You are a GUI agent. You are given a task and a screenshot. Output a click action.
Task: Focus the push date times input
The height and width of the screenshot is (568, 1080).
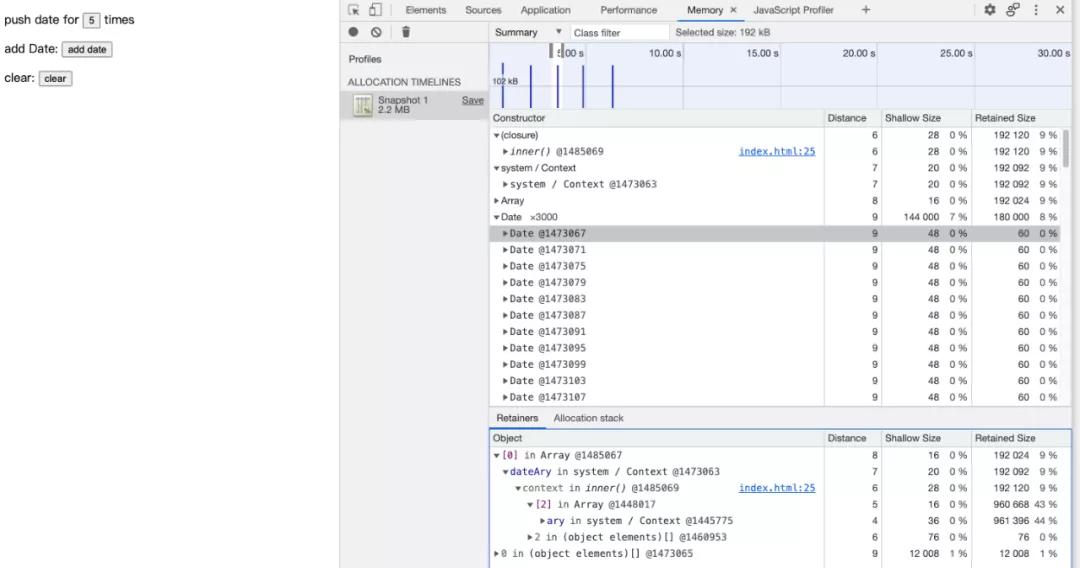point(91,20)
